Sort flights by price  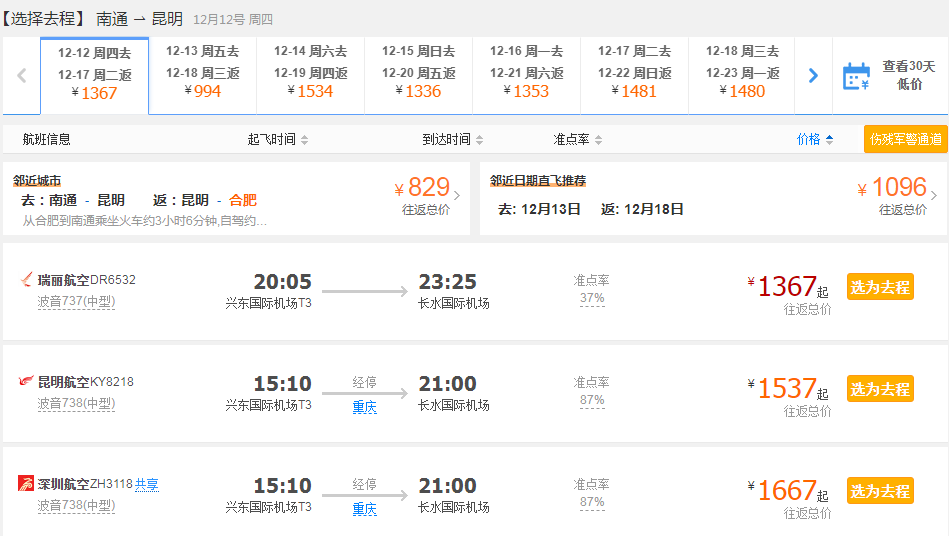click(815, 140)
